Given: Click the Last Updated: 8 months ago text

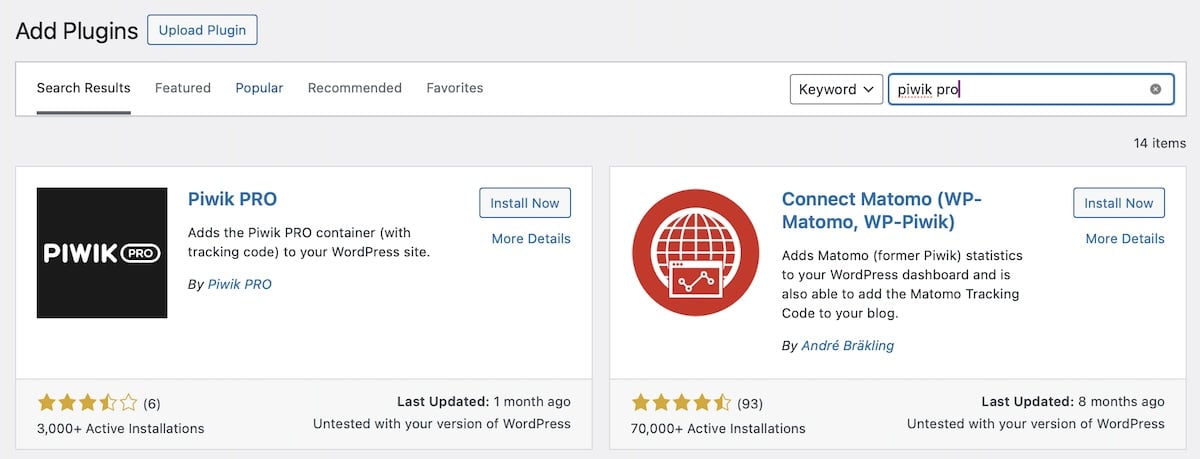Looking at the screenshot, I should pyautogui.click(x=1074, y=401).
